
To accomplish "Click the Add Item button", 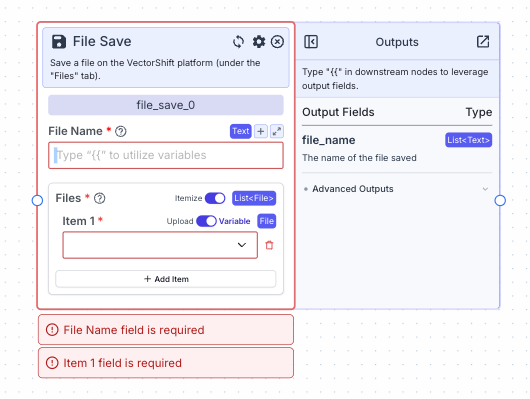I will coord(166,279).
